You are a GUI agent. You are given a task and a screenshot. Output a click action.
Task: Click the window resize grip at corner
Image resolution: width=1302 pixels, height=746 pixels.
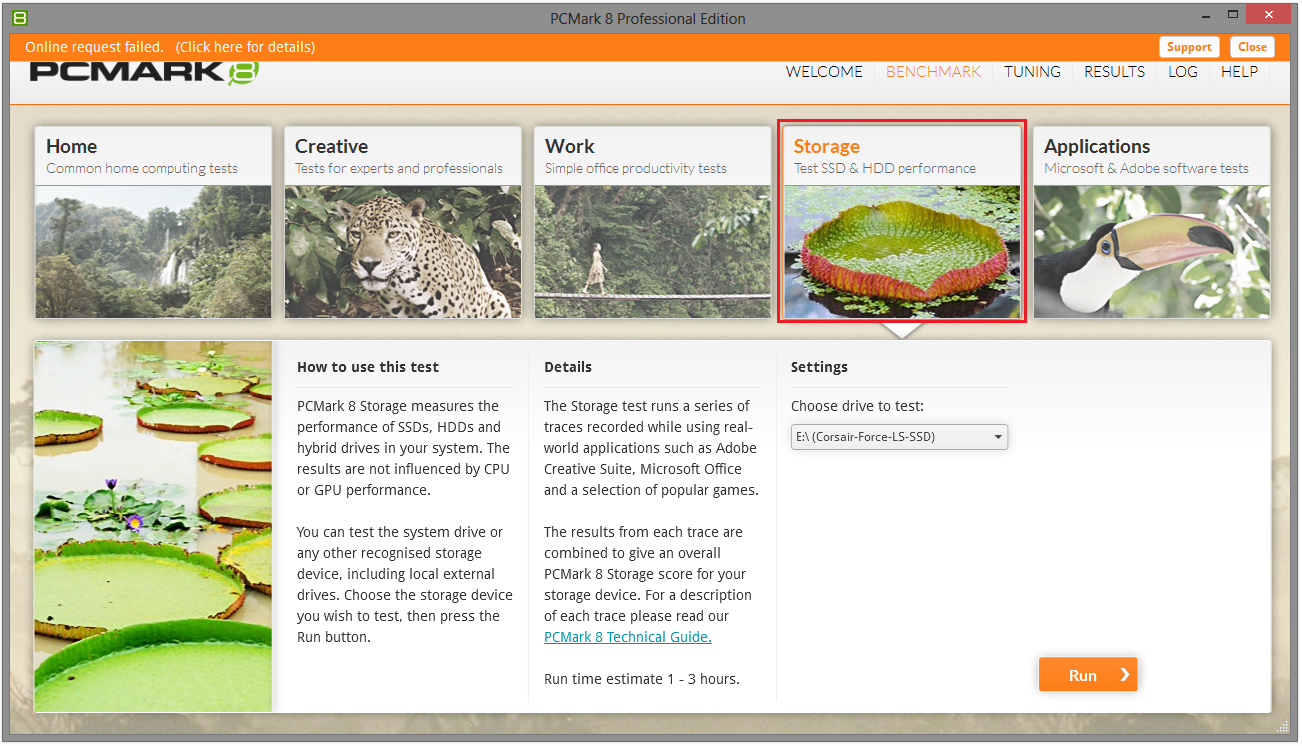coord(1282,726)
